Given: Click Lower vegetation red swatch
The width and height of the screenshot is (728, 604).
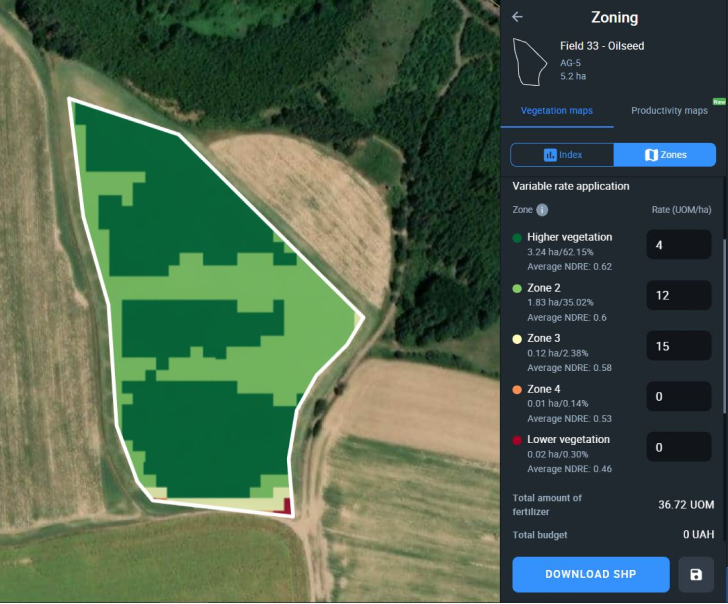Looking at the screenshot, I should (x=517, y=440).
